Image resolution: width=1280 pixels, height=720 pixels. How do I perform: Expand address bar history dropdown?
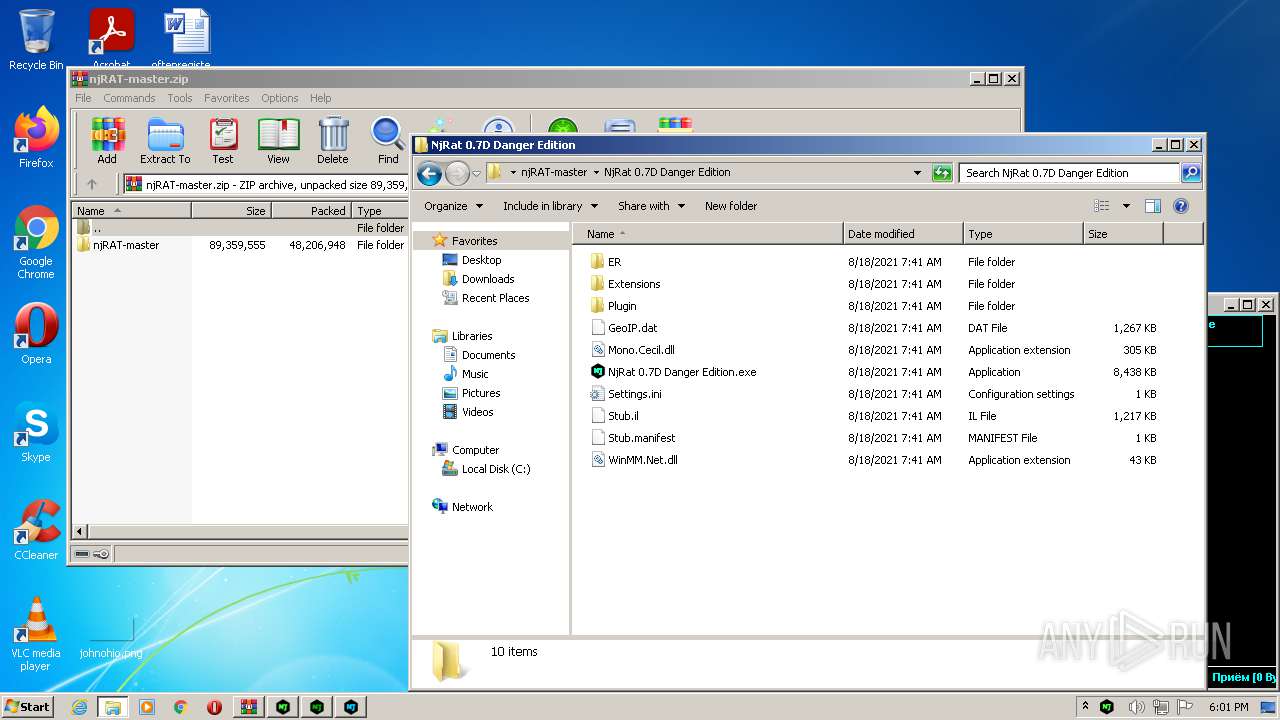point(917,173)
